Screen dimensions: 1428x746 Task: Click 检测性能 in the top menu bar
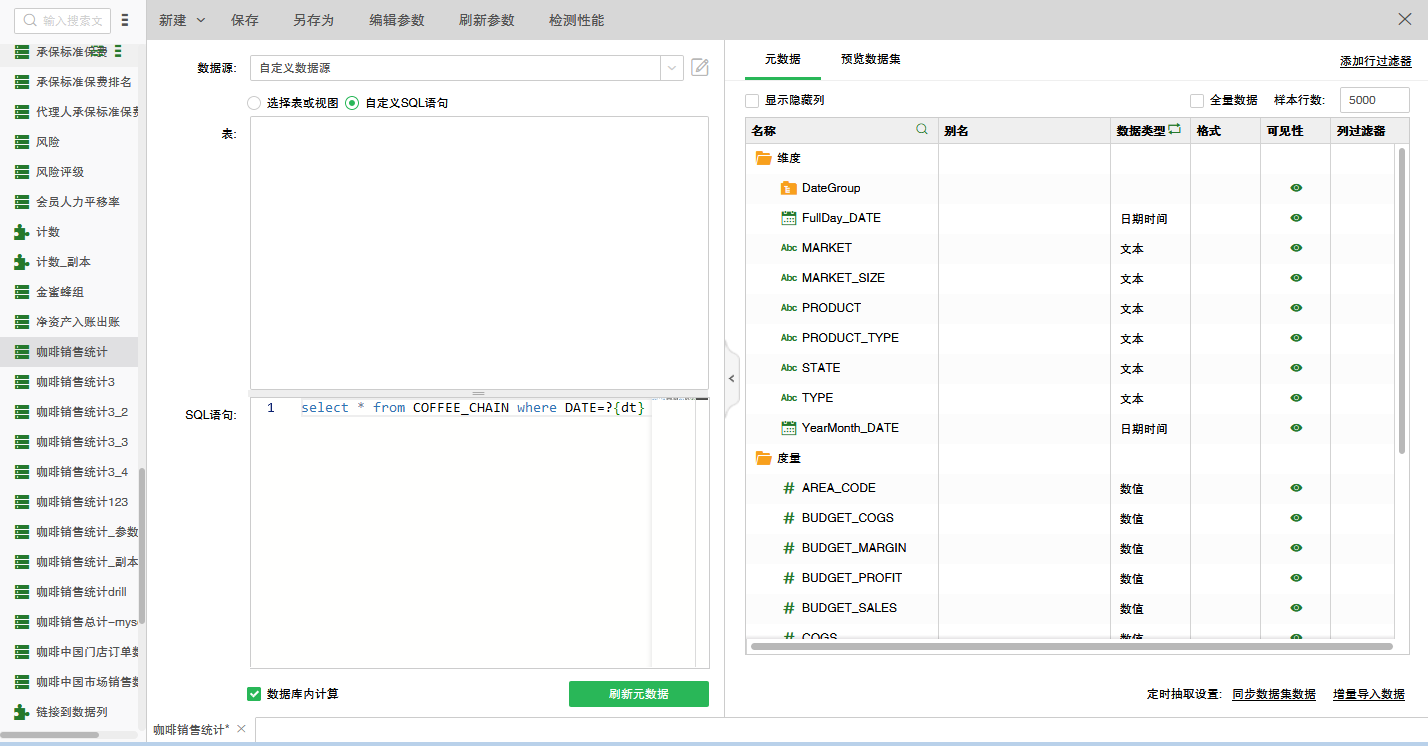(576, 19)
